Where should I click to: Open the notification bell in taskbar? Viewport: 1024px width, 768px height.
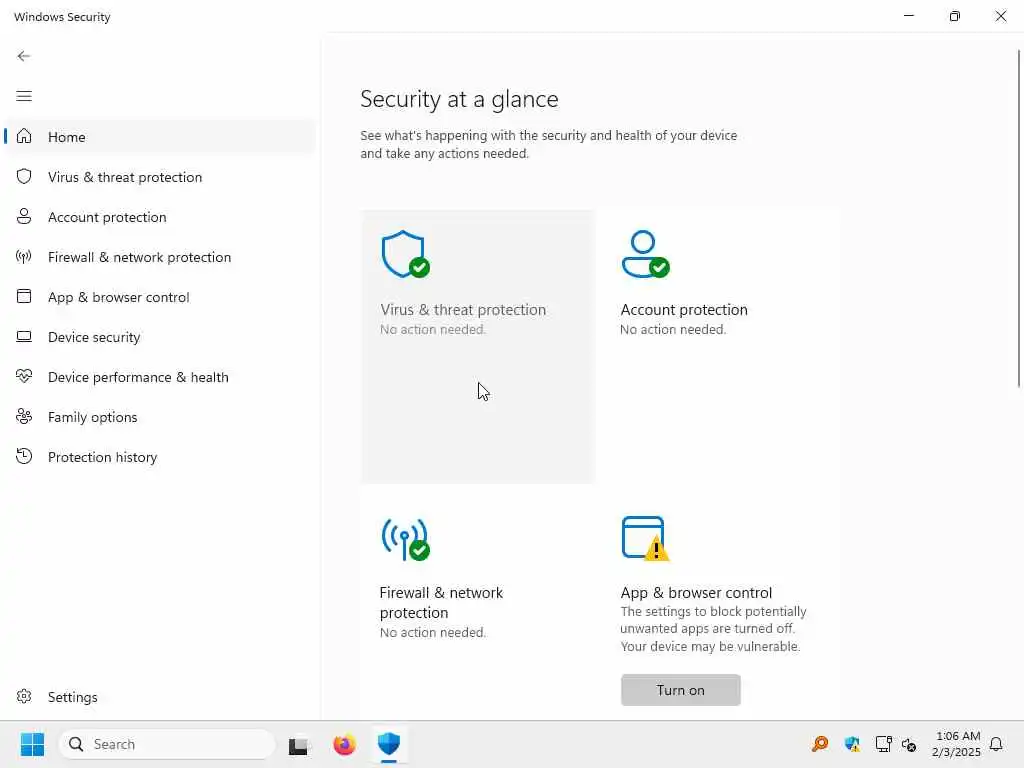[997, 744]
